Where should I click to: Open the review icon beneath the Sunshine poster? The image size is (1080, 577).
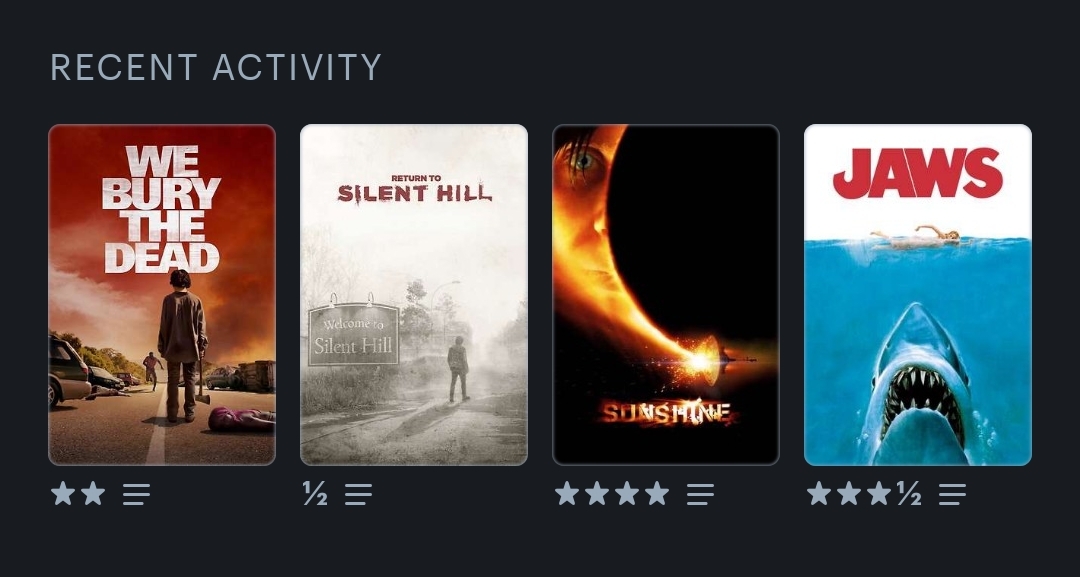[x=700, y=494]
